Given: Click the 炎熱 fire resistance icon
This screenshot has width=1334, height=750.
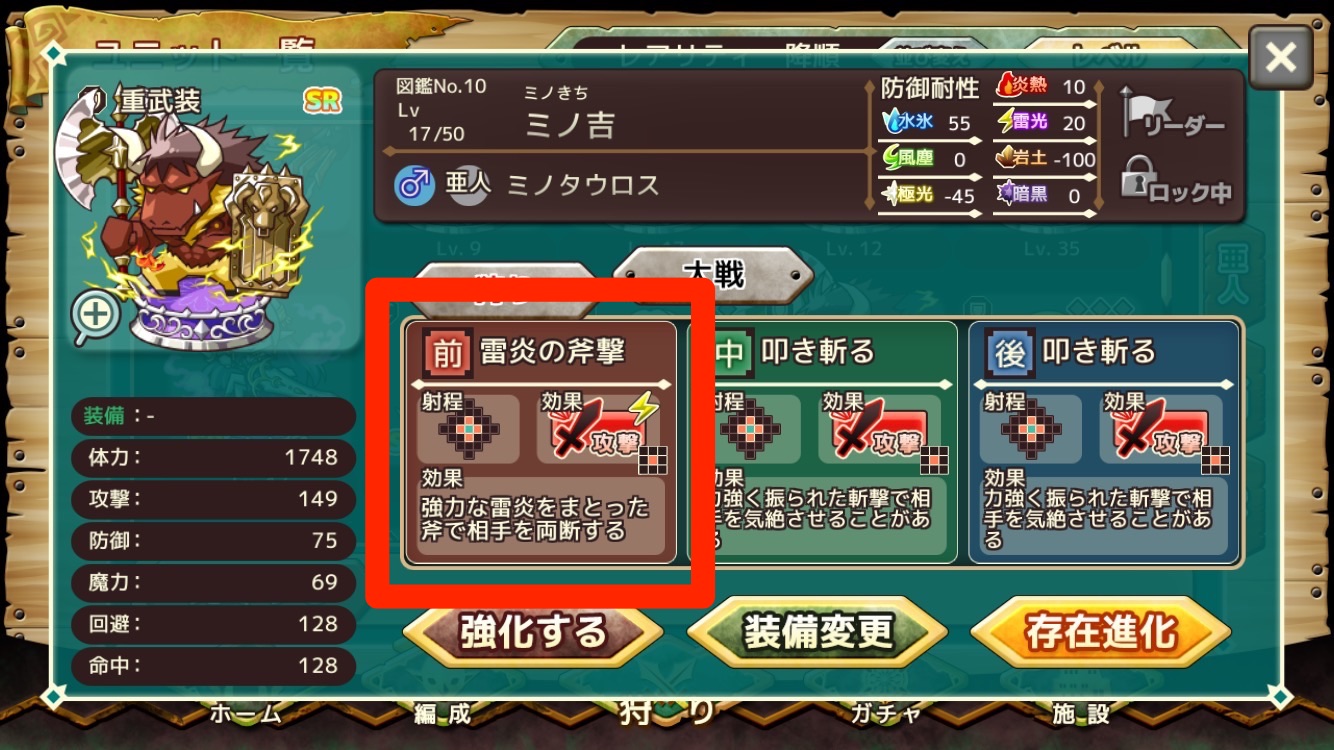Looking at the screenshot, I should [x=1007, y=86].
